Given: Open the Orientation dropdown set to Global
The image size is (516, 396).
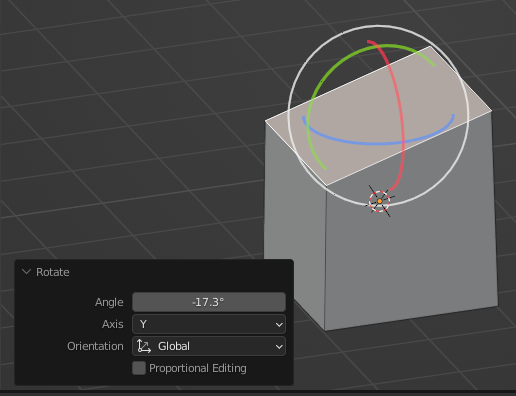Looking at the screenshot, I should click(209, 346).
